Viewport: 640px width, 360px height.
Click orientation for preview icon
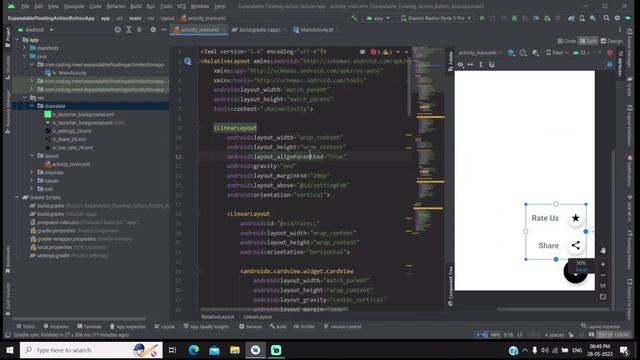pyautogui.click(x=523, y=53)
